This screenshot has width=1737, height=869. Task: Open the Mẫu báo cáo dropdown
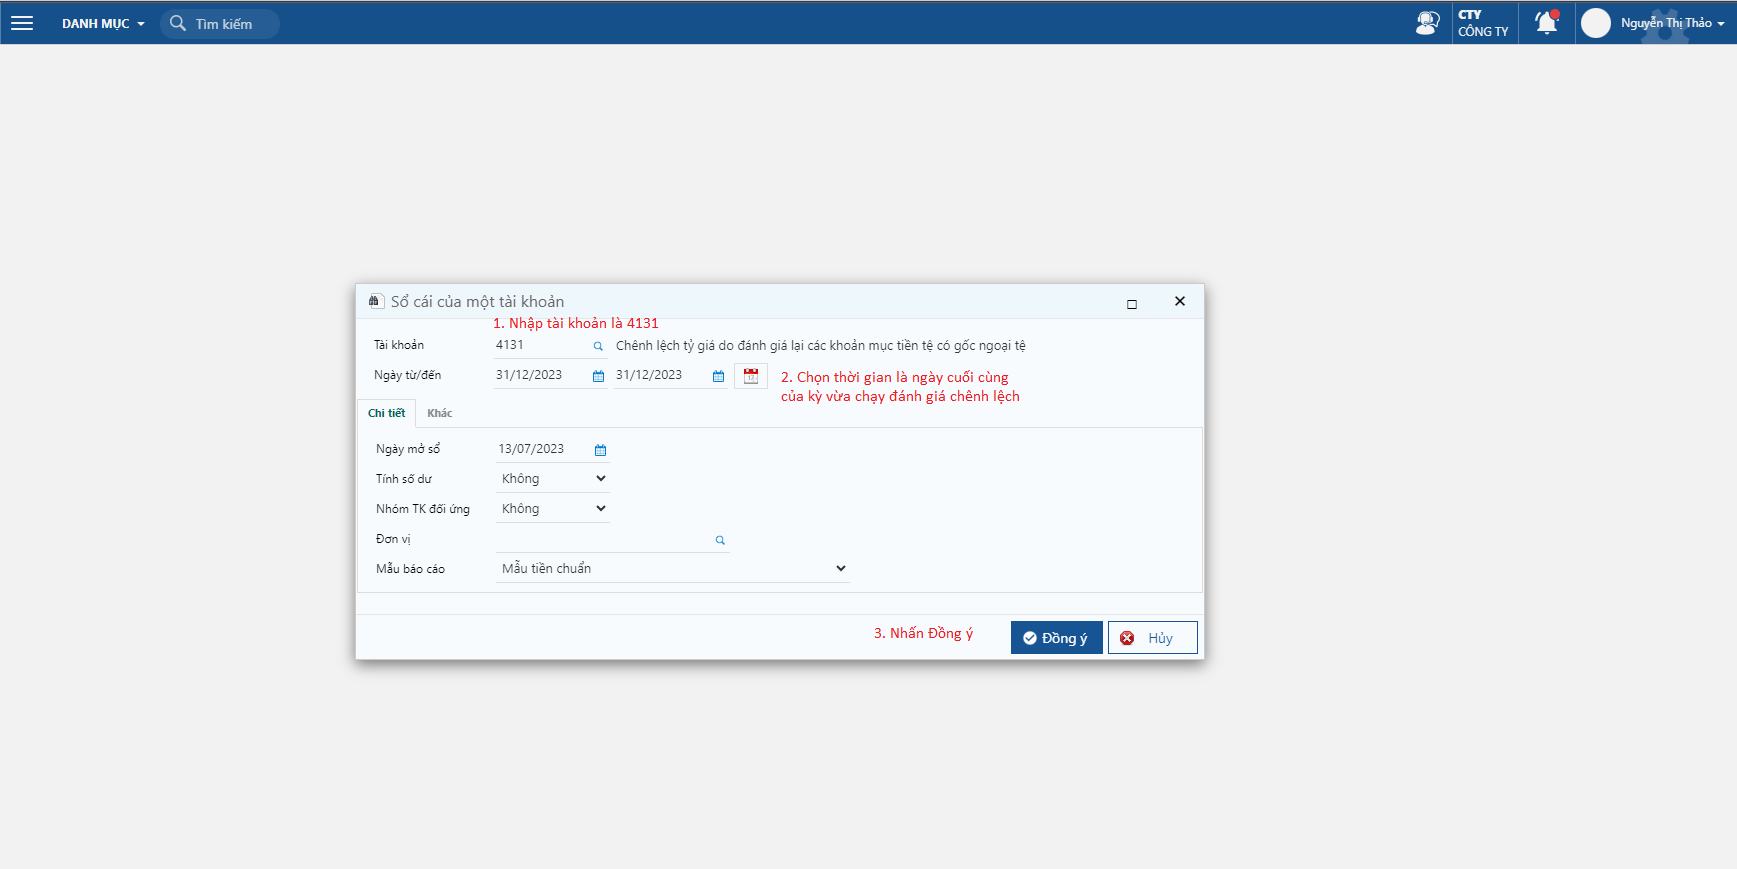672,569
